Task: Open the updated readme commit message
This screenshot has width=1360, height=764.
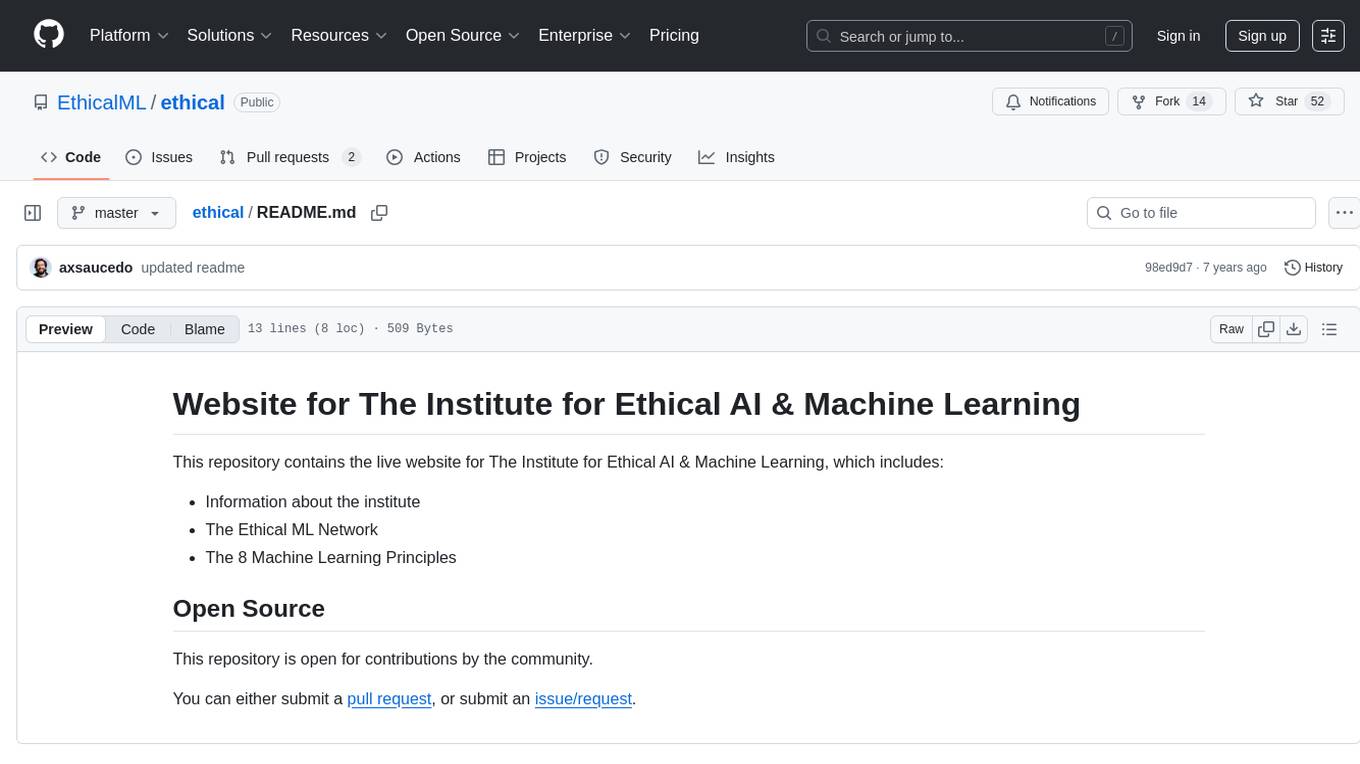Action: (x=193, y=267)
